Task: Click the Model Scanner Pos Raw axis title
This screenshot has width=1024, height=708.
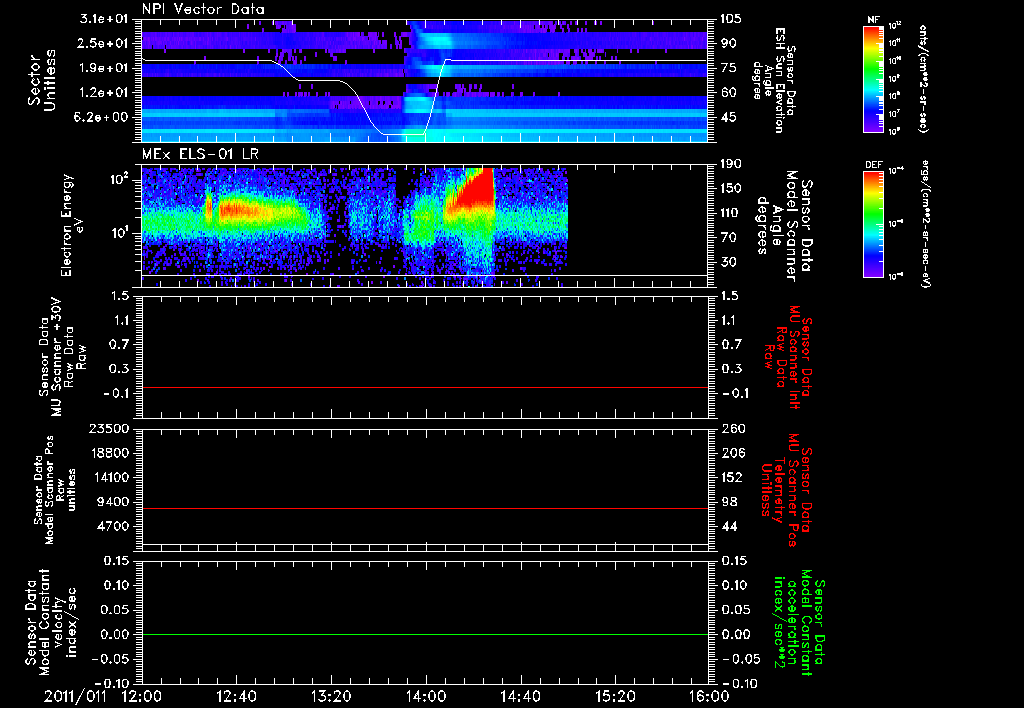Action: tap(56, 490)
